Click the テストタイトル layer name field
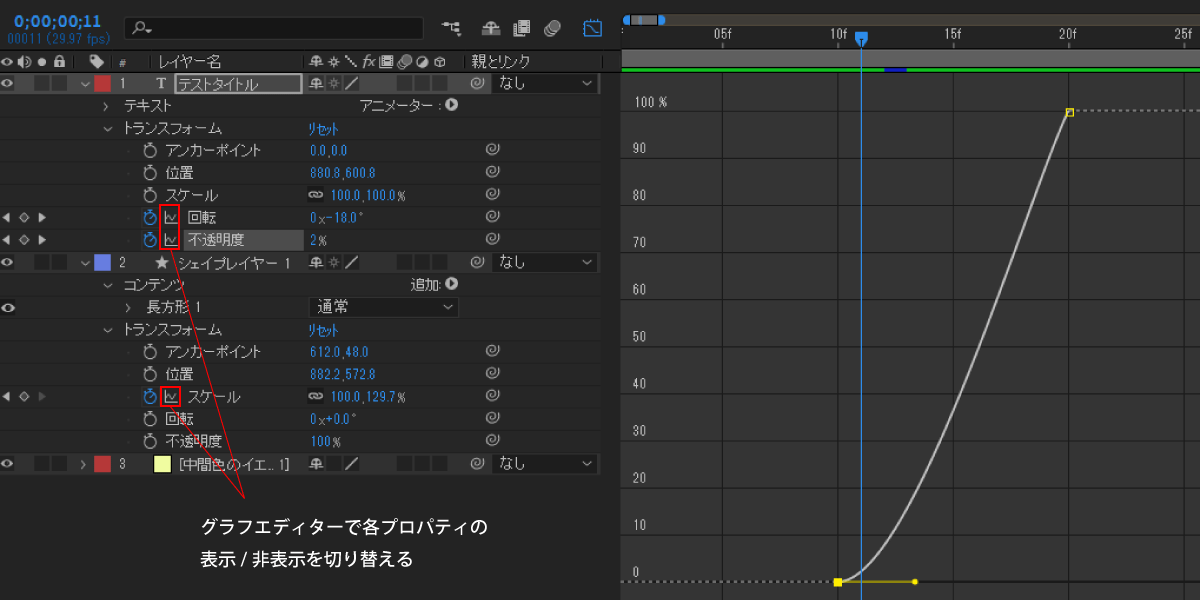Viewport: 1200px width, 600px height. coord(238,84)
